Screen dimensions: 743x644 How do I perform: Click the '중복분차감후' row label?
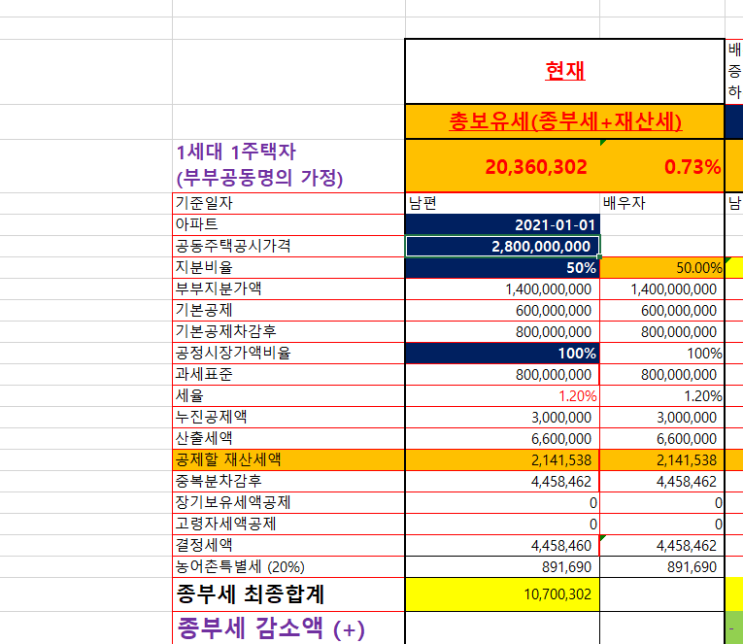click(288, 481)
